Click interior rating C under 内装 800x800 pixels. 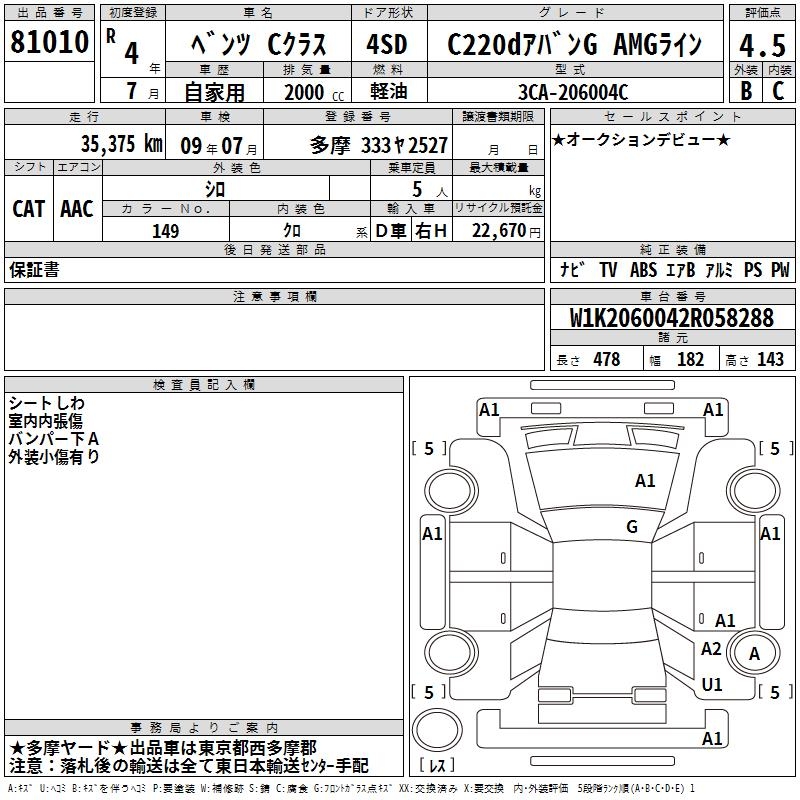(779, 91)
